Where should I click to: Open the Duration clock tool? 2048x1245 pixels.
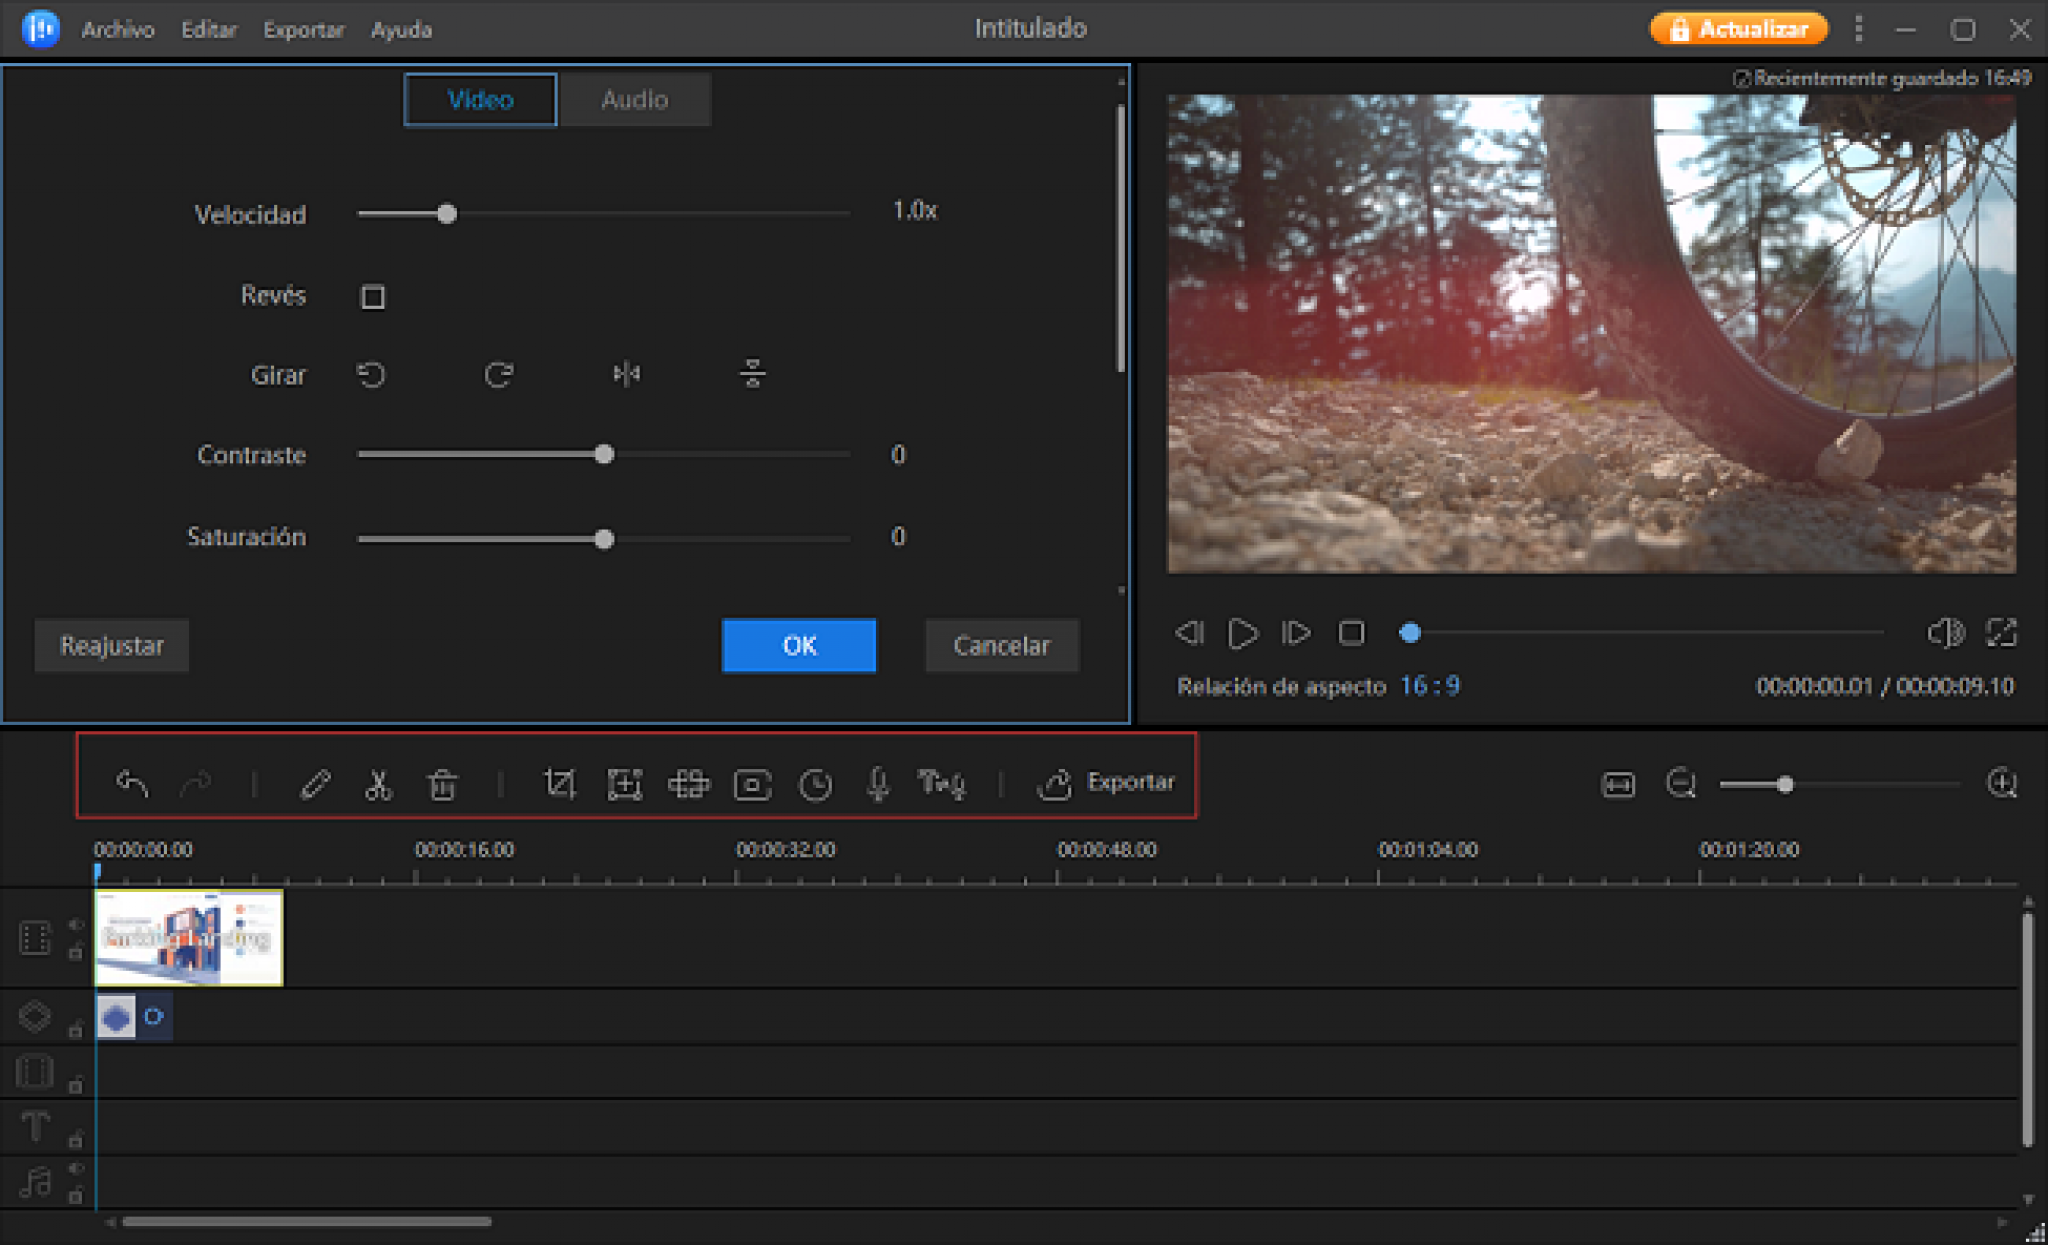pyautogui.click(x=816, y=785)
